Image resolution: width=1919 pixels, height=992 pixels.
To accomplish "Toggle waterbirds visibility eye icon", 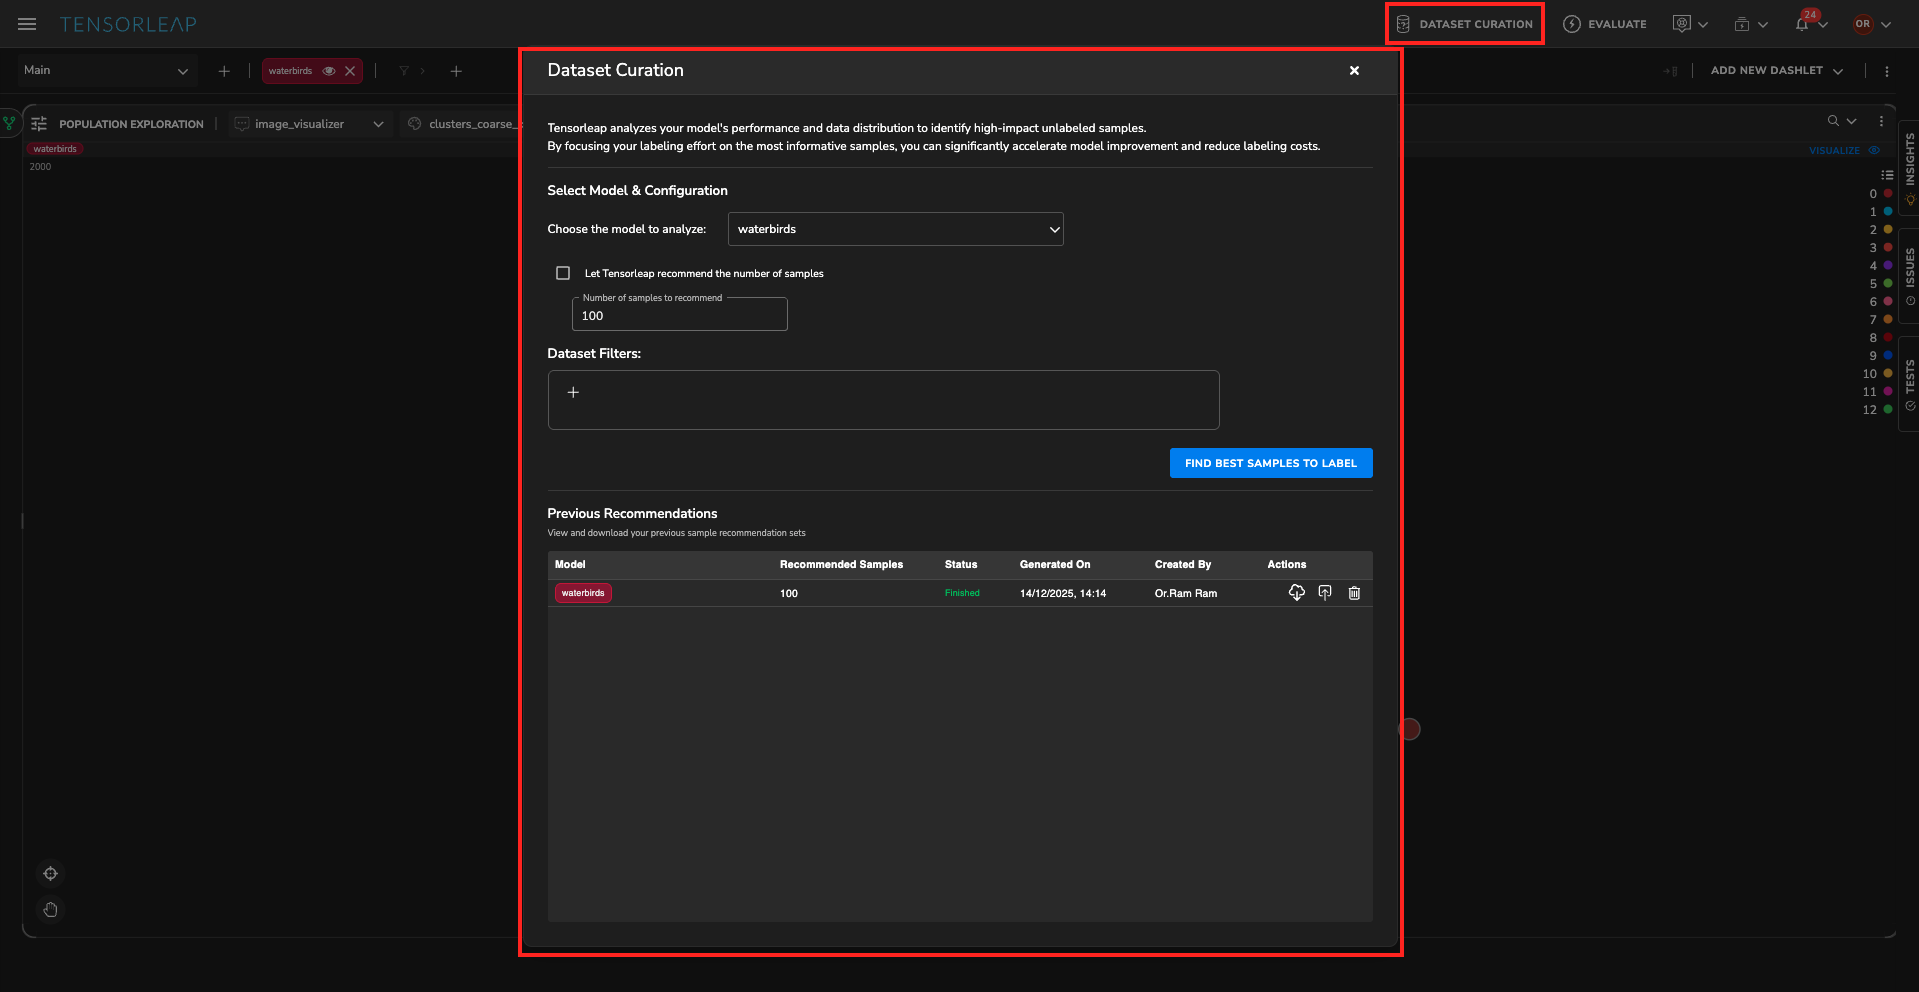I will pyautogui.click(x=329, y=71).
